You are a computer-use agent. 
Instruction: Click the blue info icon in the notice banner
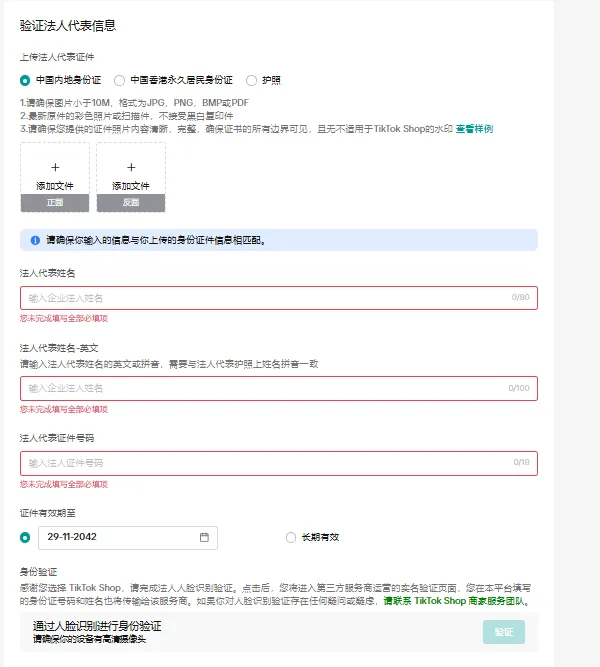33,240
